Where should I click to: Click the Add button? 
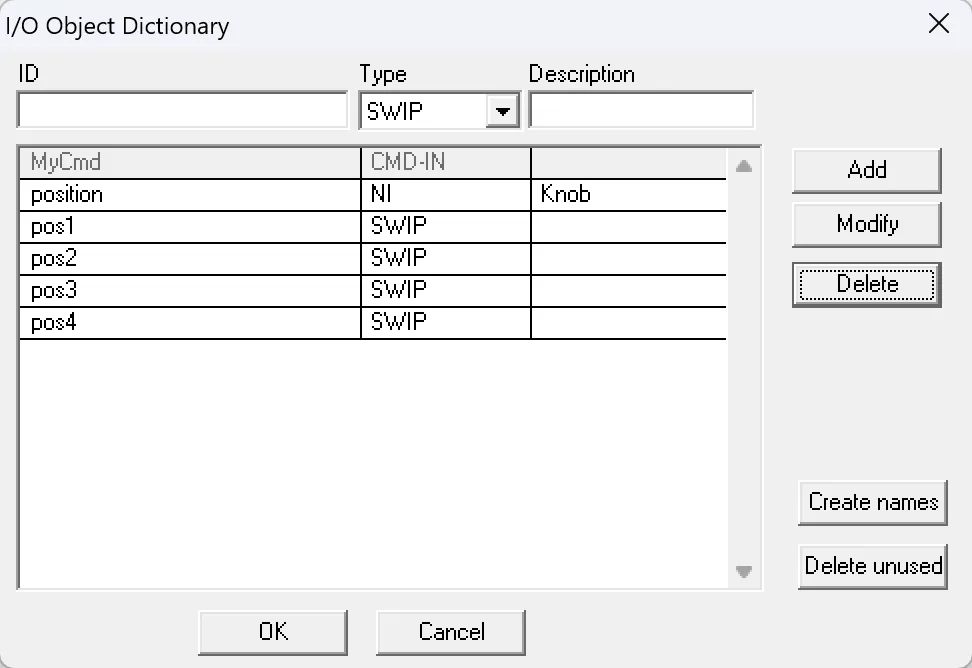pyautogui.click(x=866, y=169)
